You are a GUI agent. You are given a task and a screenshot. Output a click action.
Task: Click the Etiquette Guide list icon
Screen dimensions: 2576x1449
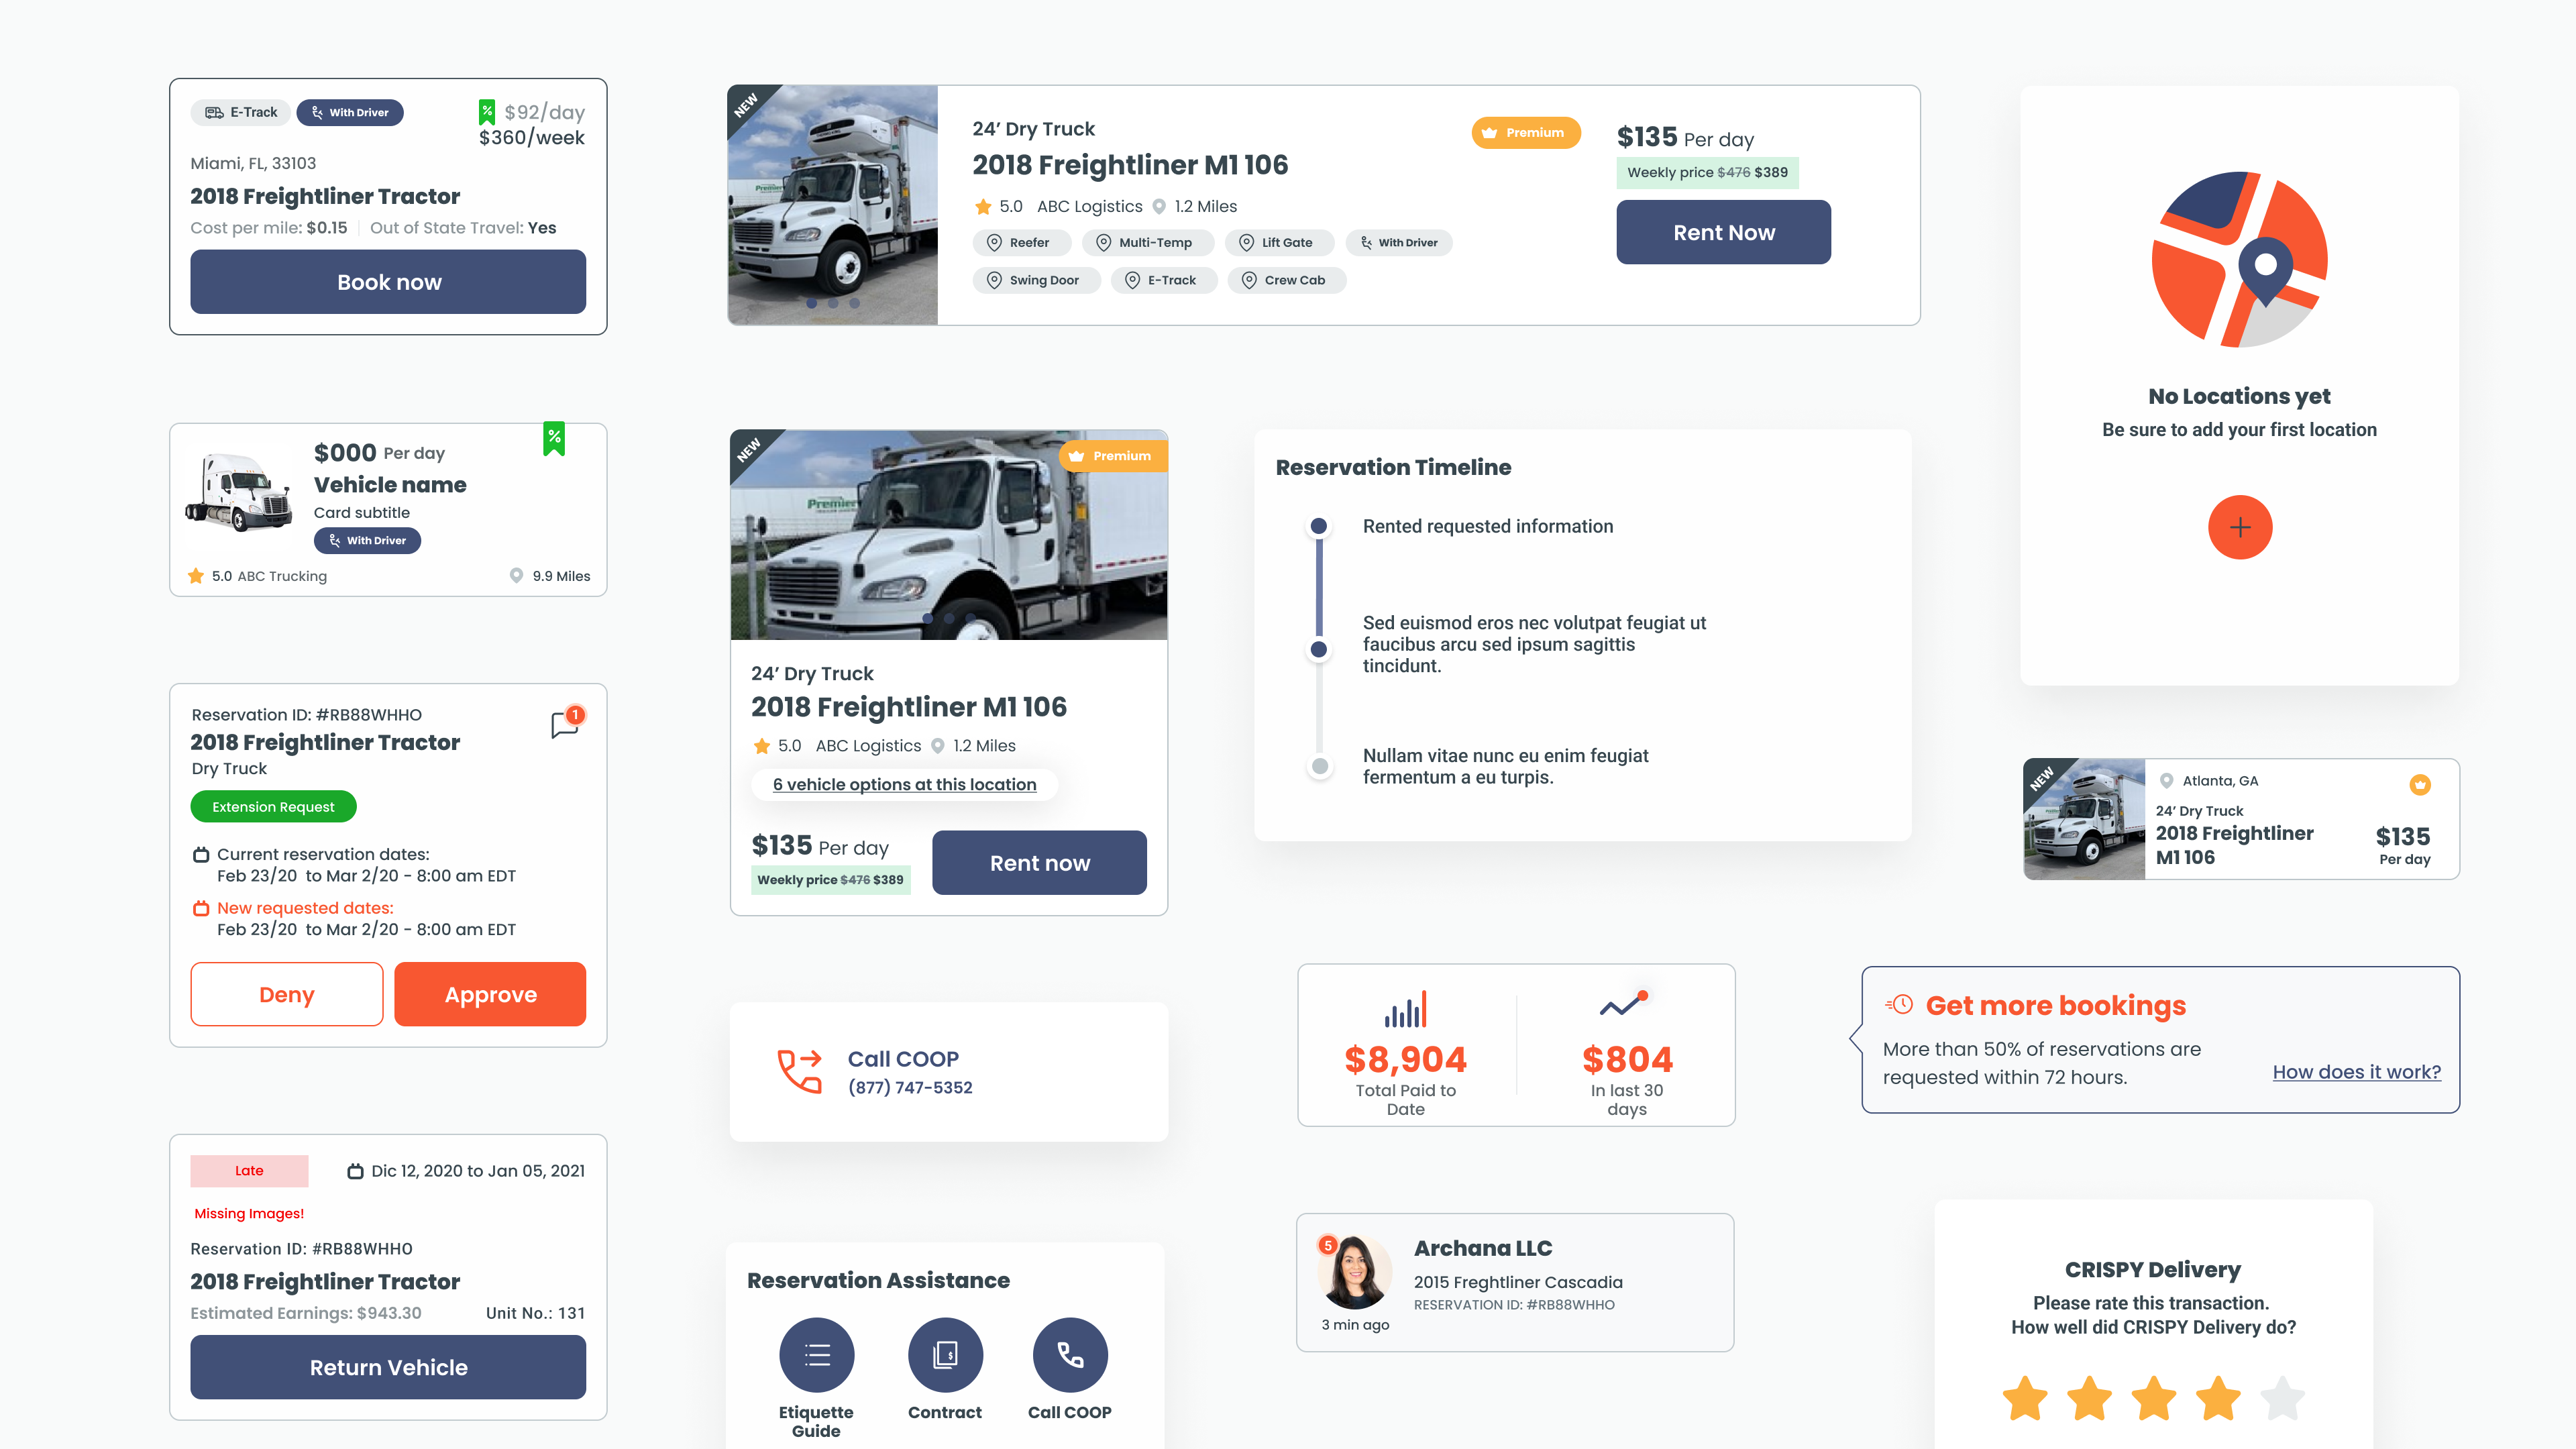[x=816, y=1355]
